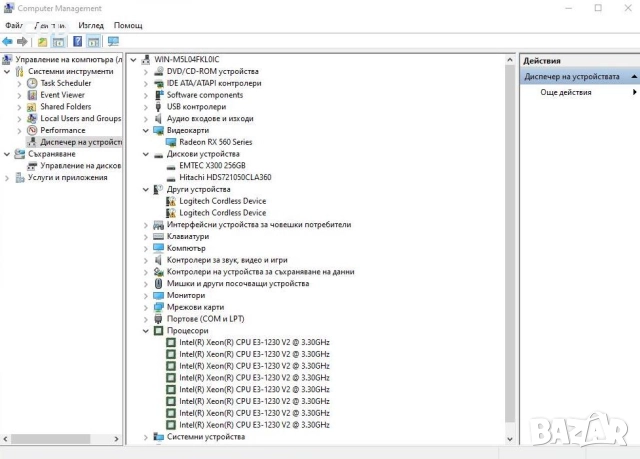This screenshot has width=640, height=459.
Task: Expand Услуги и приложения in left tree
Action: 8,177
